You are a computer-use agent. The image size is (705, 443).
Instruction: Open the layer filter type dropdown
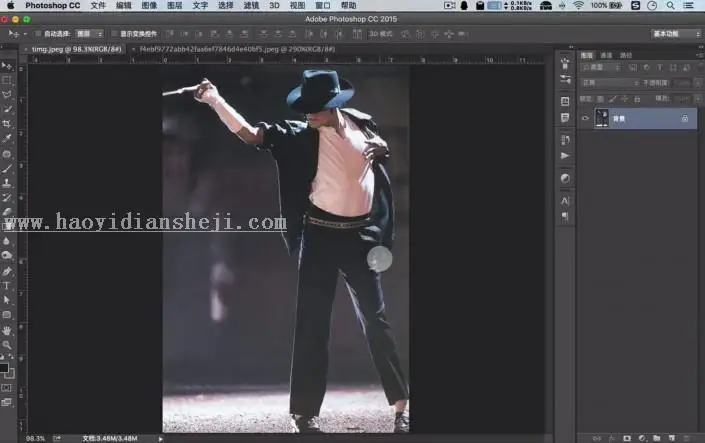point(601,67)
